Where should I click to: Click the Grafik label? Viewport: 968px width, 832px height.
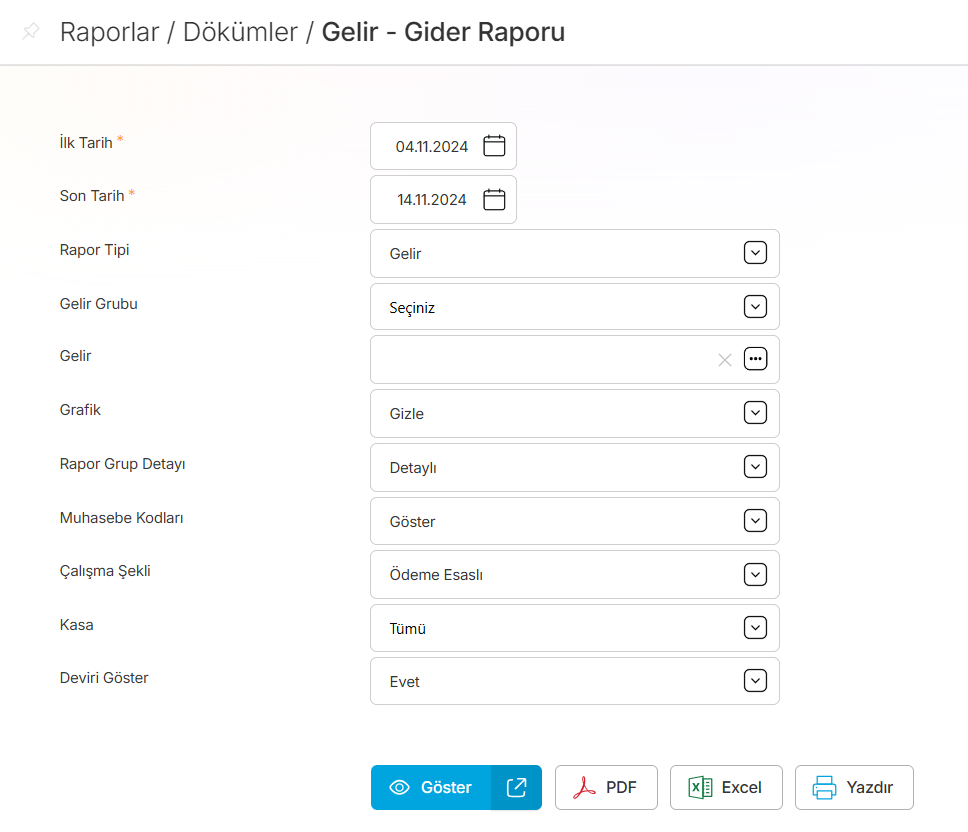pos(80,410)
